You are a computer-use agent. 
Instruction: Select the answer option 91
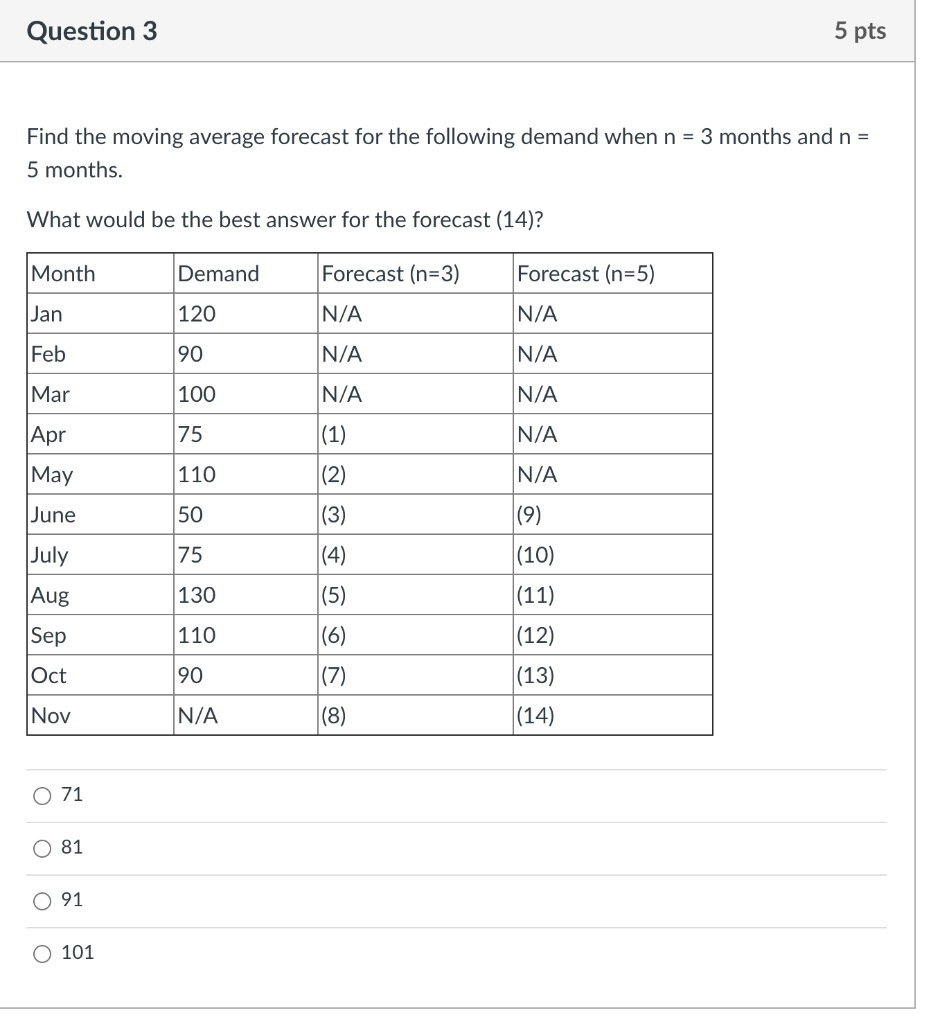click(x=40, y=900)
